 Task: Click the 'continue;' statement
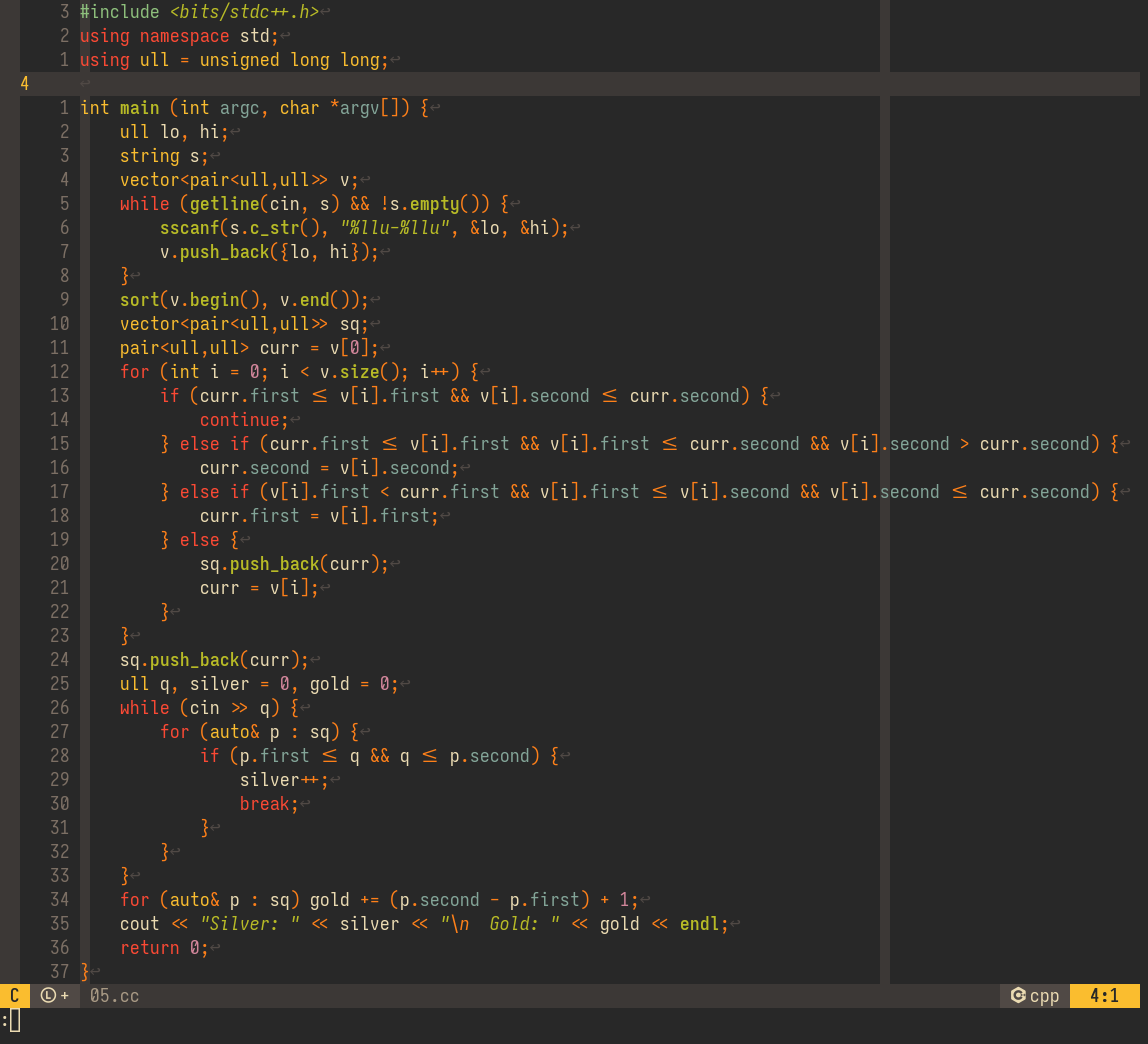tap(245, 420)
